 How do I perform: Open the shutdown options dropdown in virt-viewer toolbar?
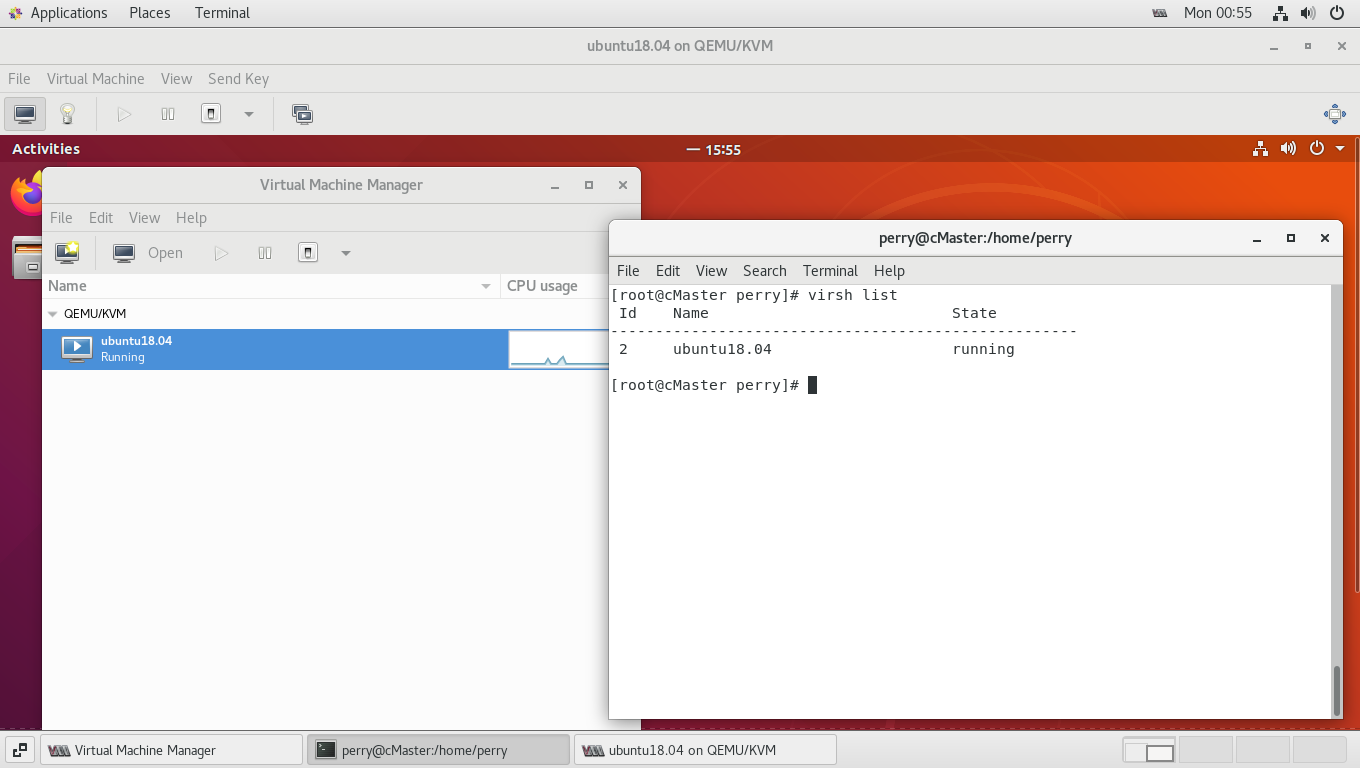[248, 114]
